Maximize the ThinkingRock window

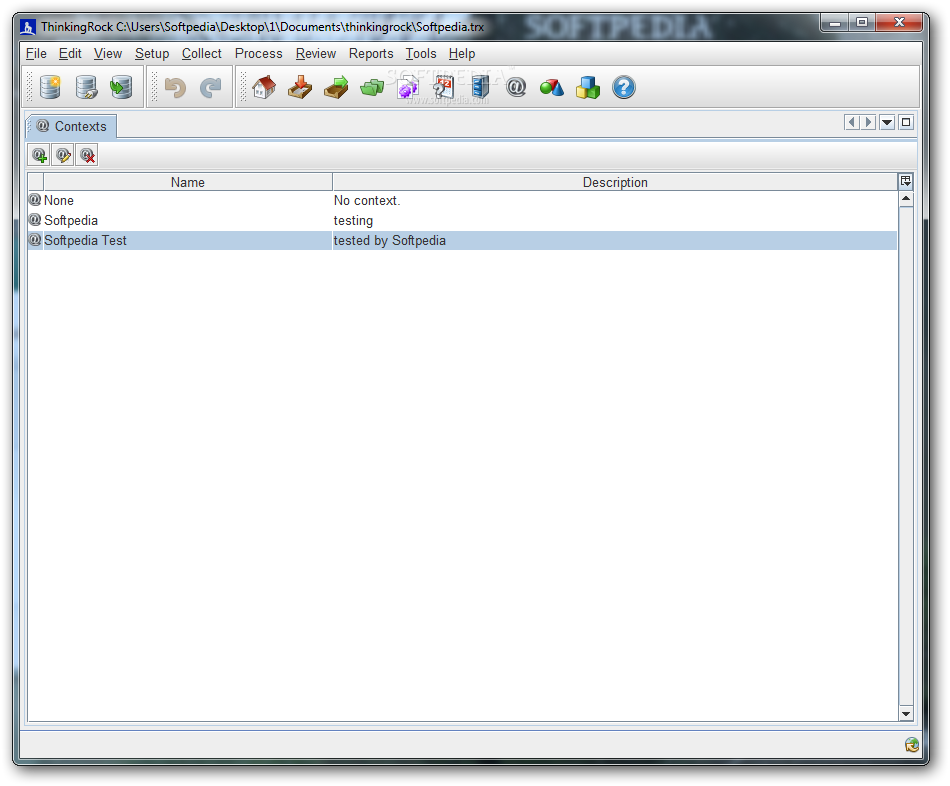862,23
